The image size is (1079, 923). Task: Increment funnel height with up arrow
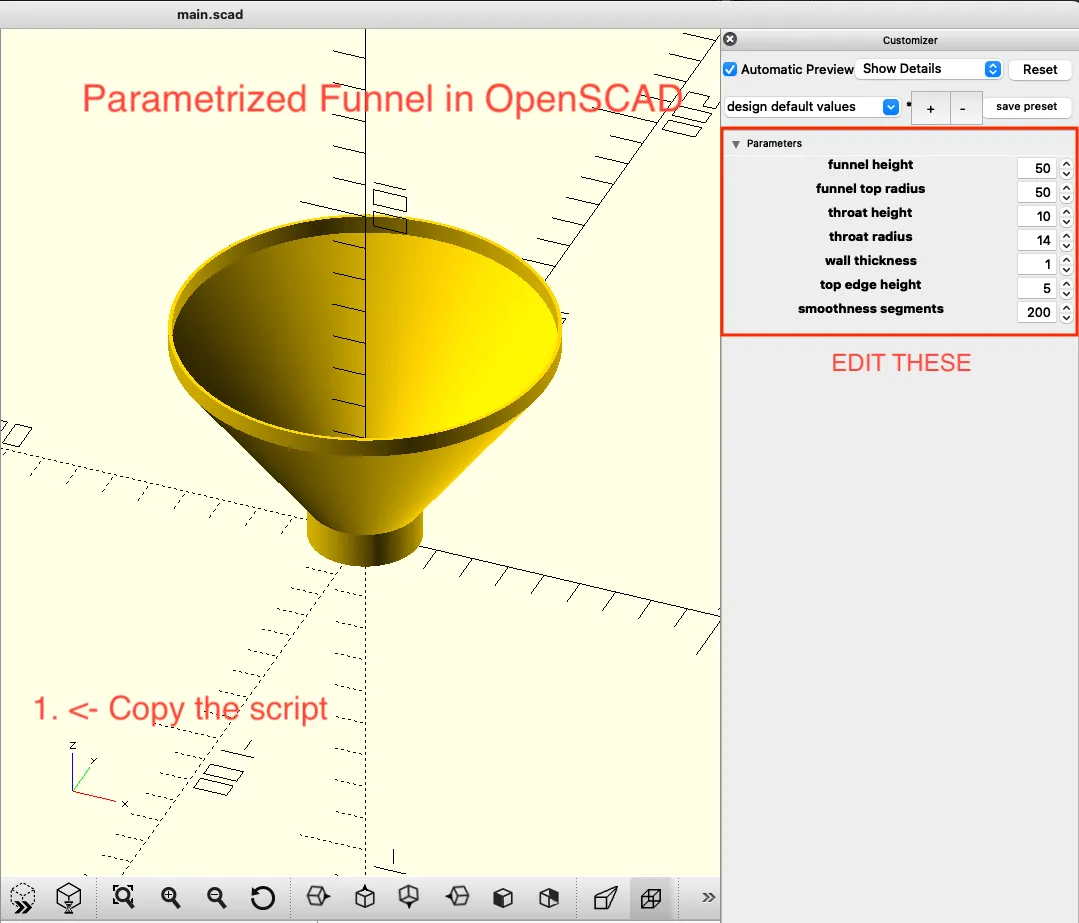1066,163
